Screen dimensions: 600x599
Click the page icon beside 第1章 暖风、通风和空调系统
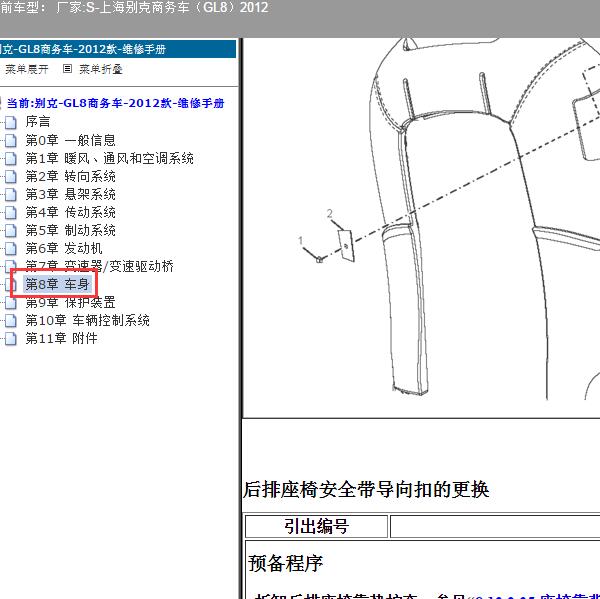(x=11, y=158)
